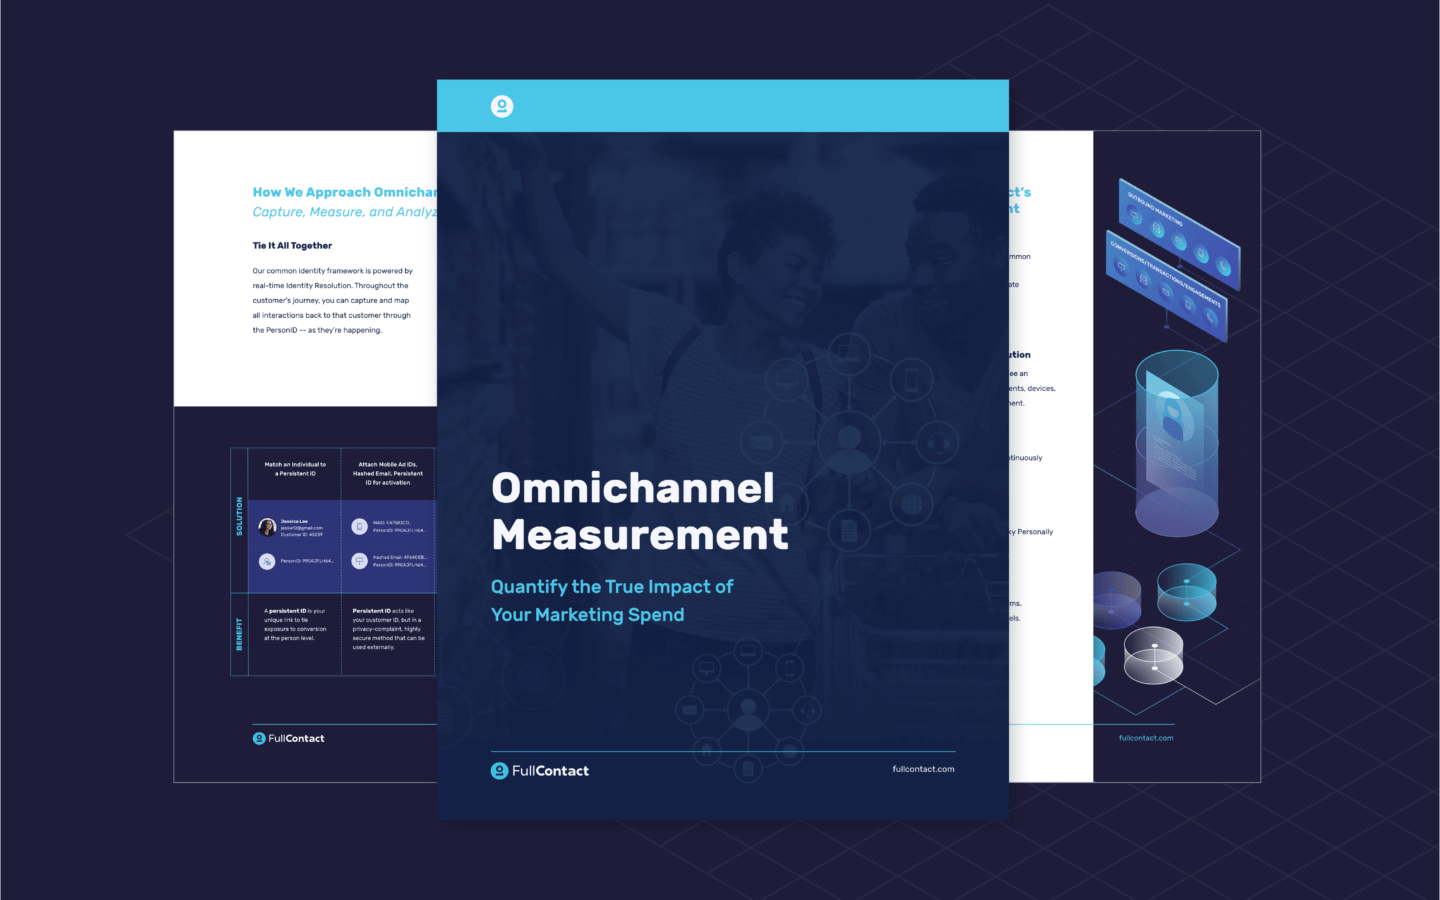Click the globe icon in the cover's upper network diagram
1440x900 pixels.
coord(911,505)
